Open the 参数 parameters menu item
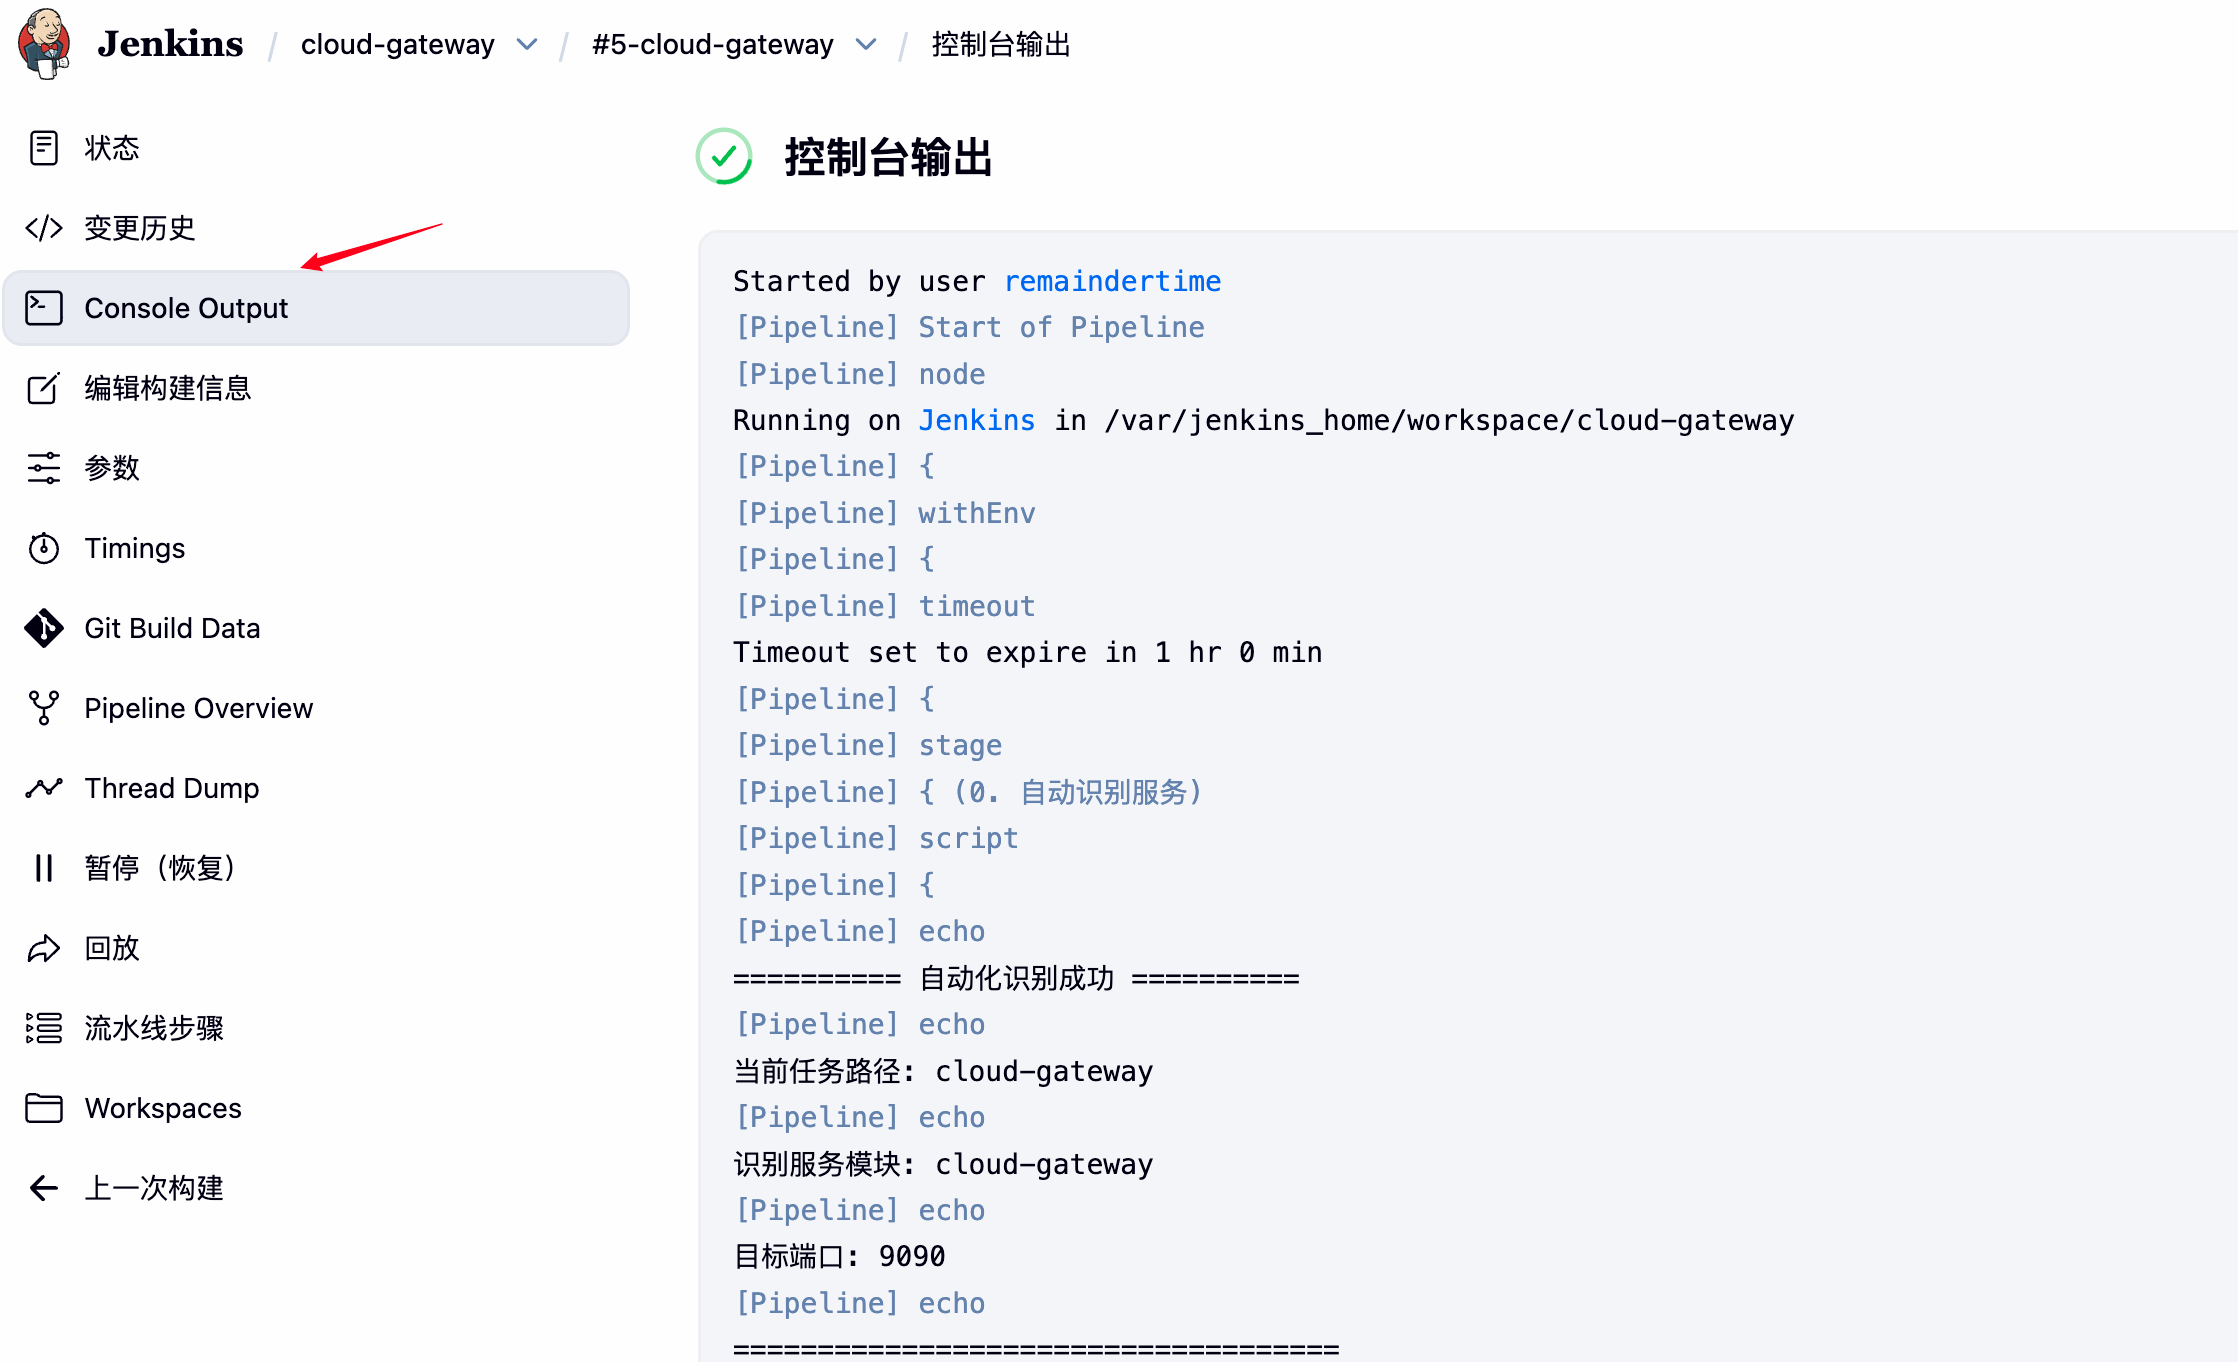Screen dimensions: 2238x1362 click(111, 468)
